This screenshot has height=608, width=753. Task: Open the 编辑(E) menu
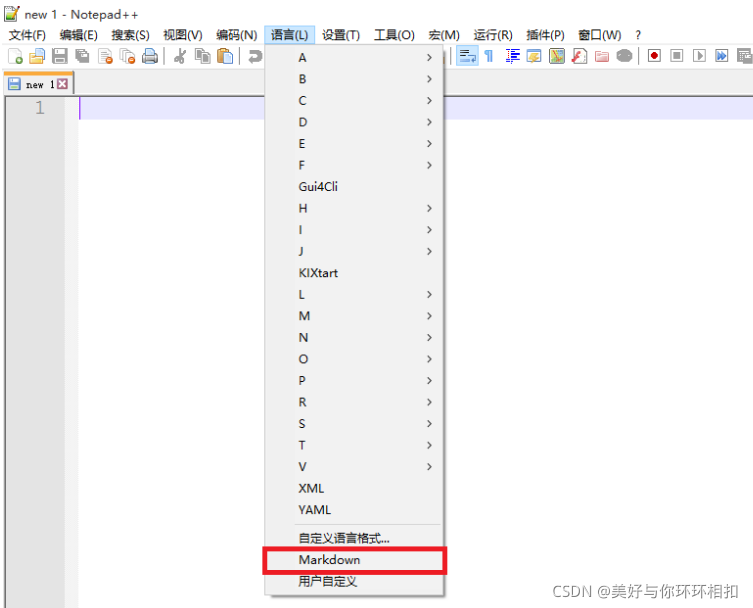pyautogui.click(x=79, y=35)
